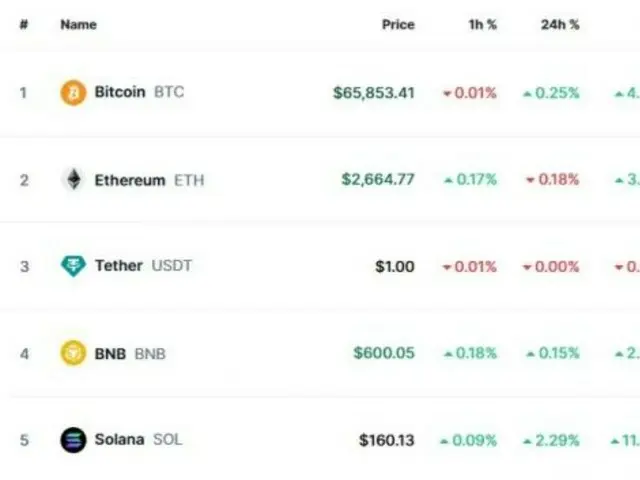Click Ethereum's price $2,664.77
Viewport: 640px width, 480px height.
click(377, 180)
